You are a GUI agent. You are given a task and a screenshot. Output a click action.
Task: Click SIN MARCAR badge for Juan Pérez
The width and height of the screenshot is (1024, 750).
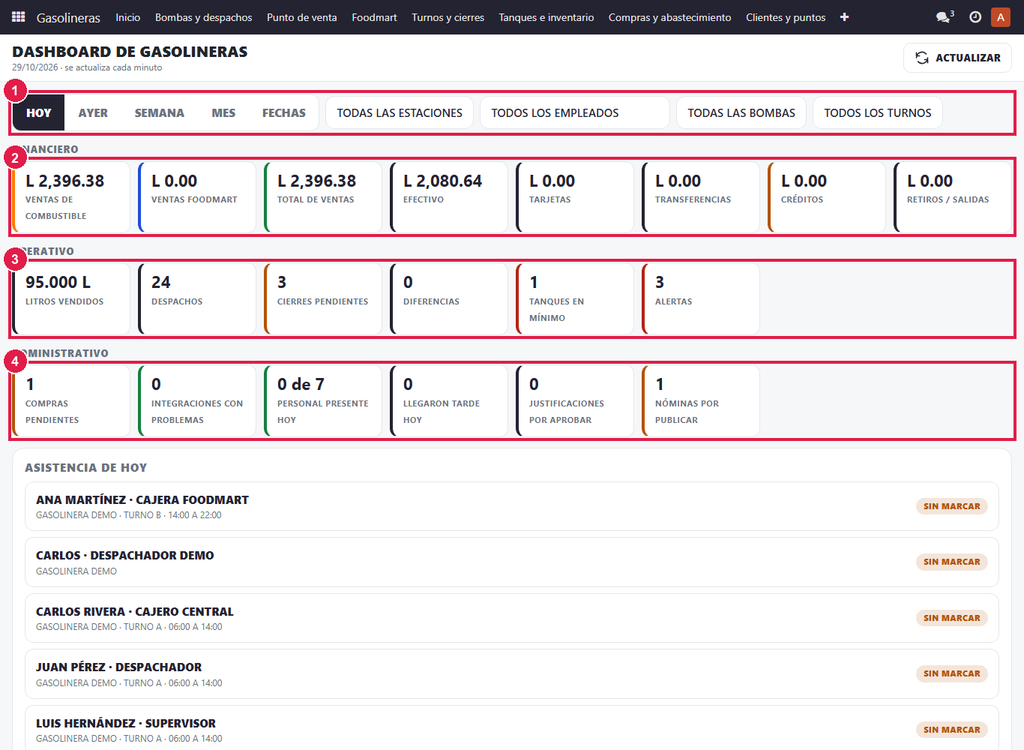pos(952,674)
